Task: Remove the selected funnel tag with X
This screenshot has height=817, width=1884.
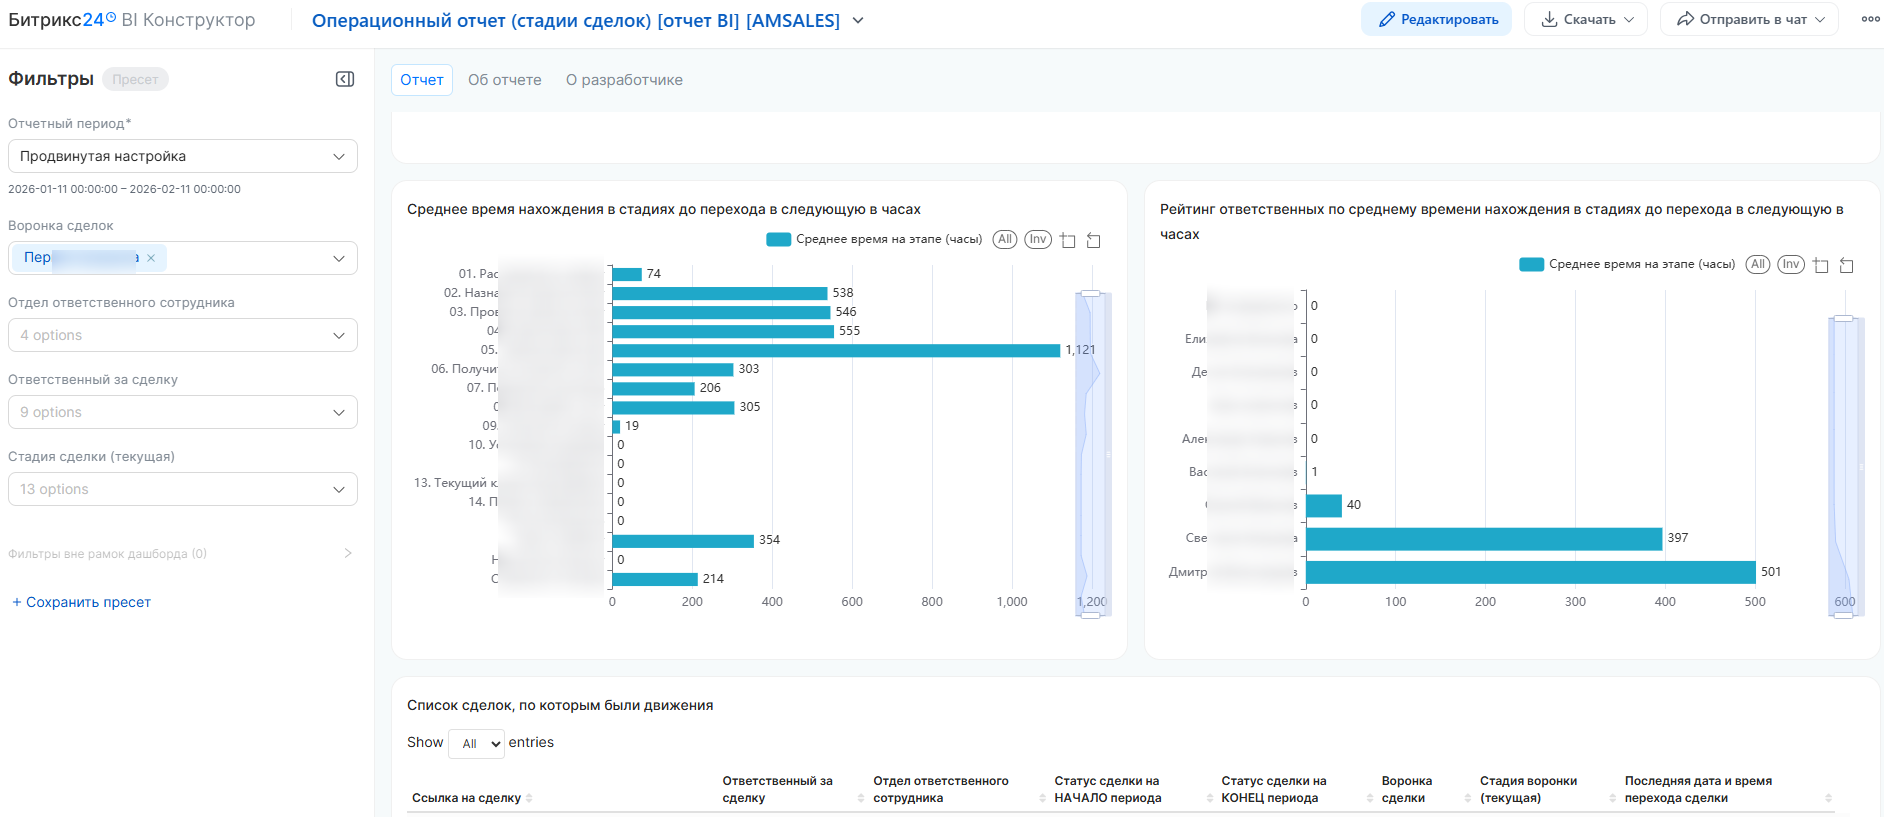Action: [151, 258]
